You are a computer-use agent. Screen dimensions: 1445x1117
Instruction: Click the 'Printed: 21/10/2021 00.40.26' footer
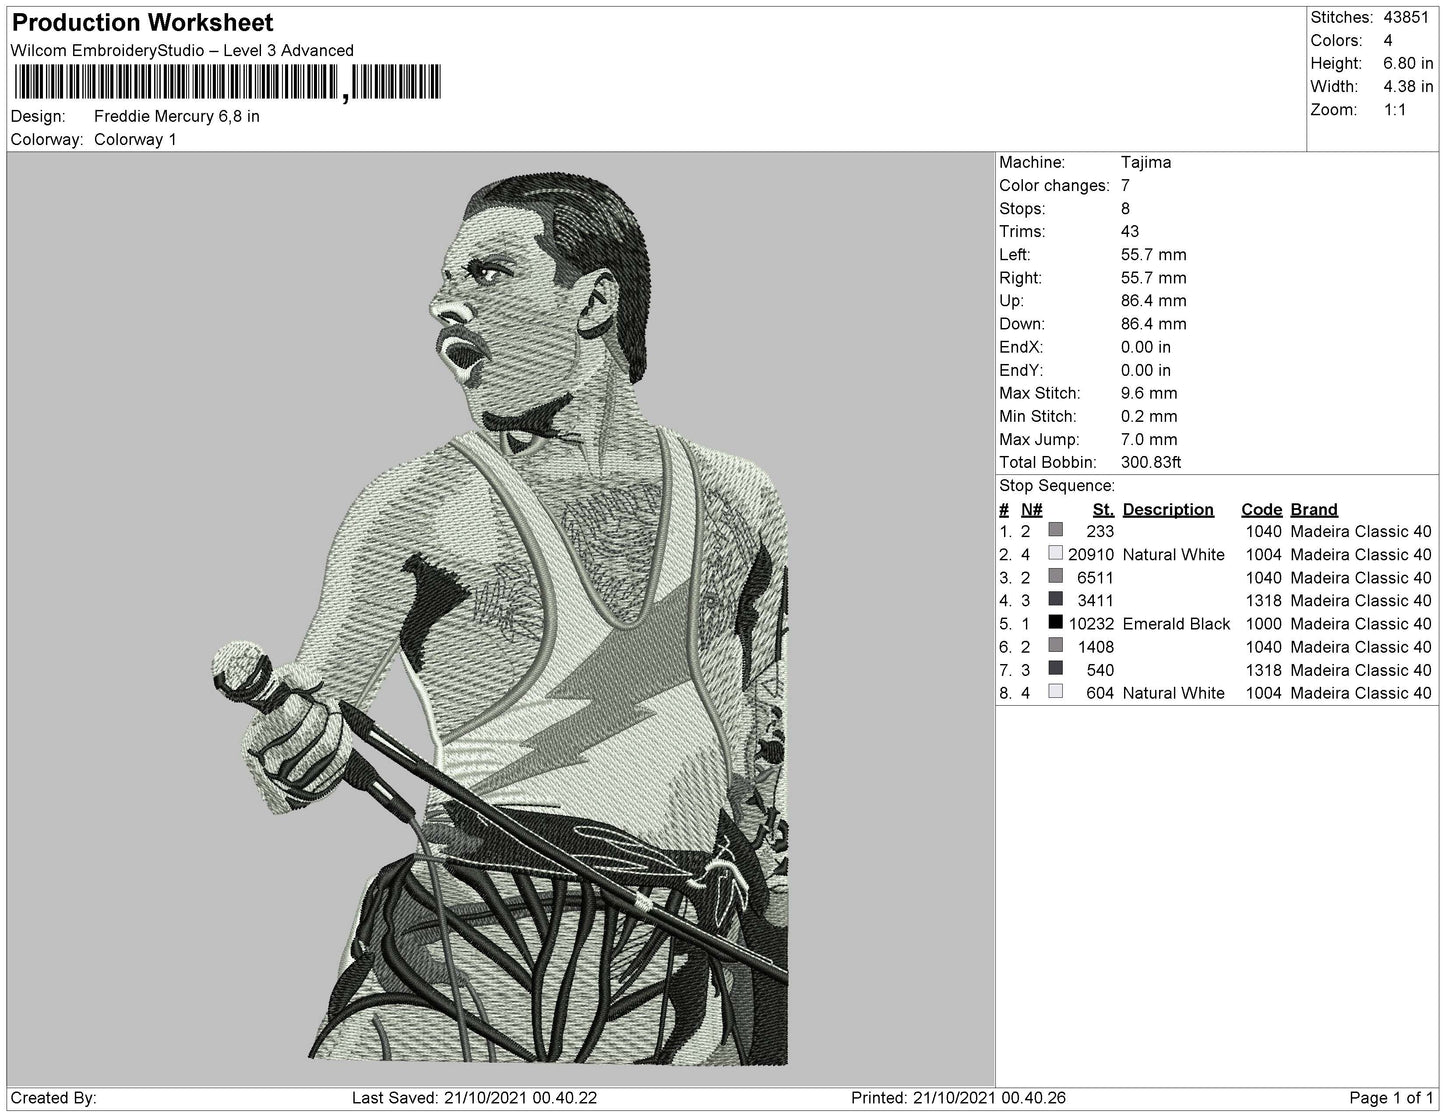[958, 1097]
